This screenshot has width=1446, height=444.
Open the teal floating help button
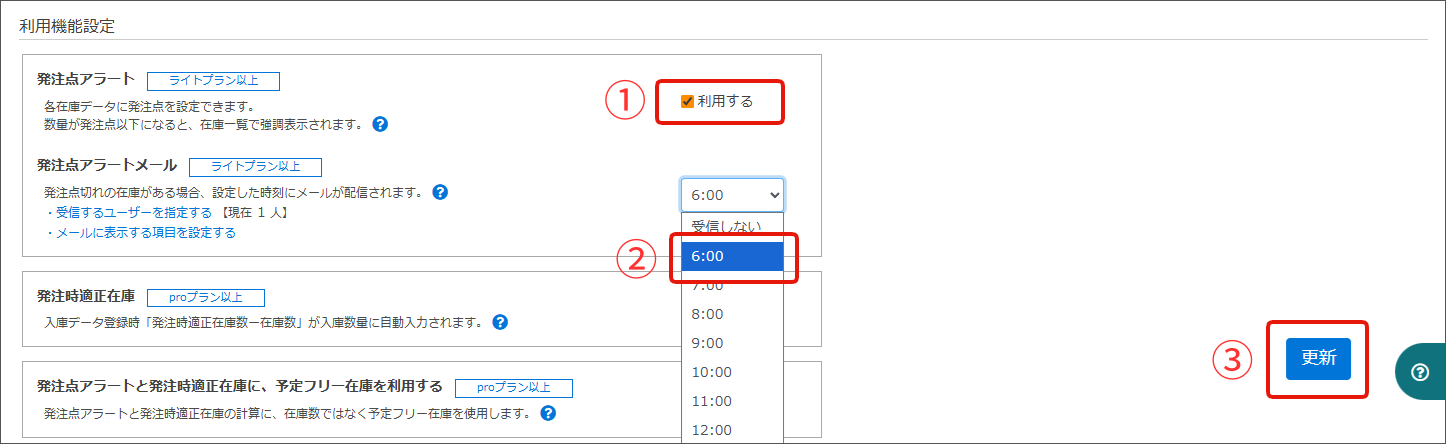coord(1420,372)
